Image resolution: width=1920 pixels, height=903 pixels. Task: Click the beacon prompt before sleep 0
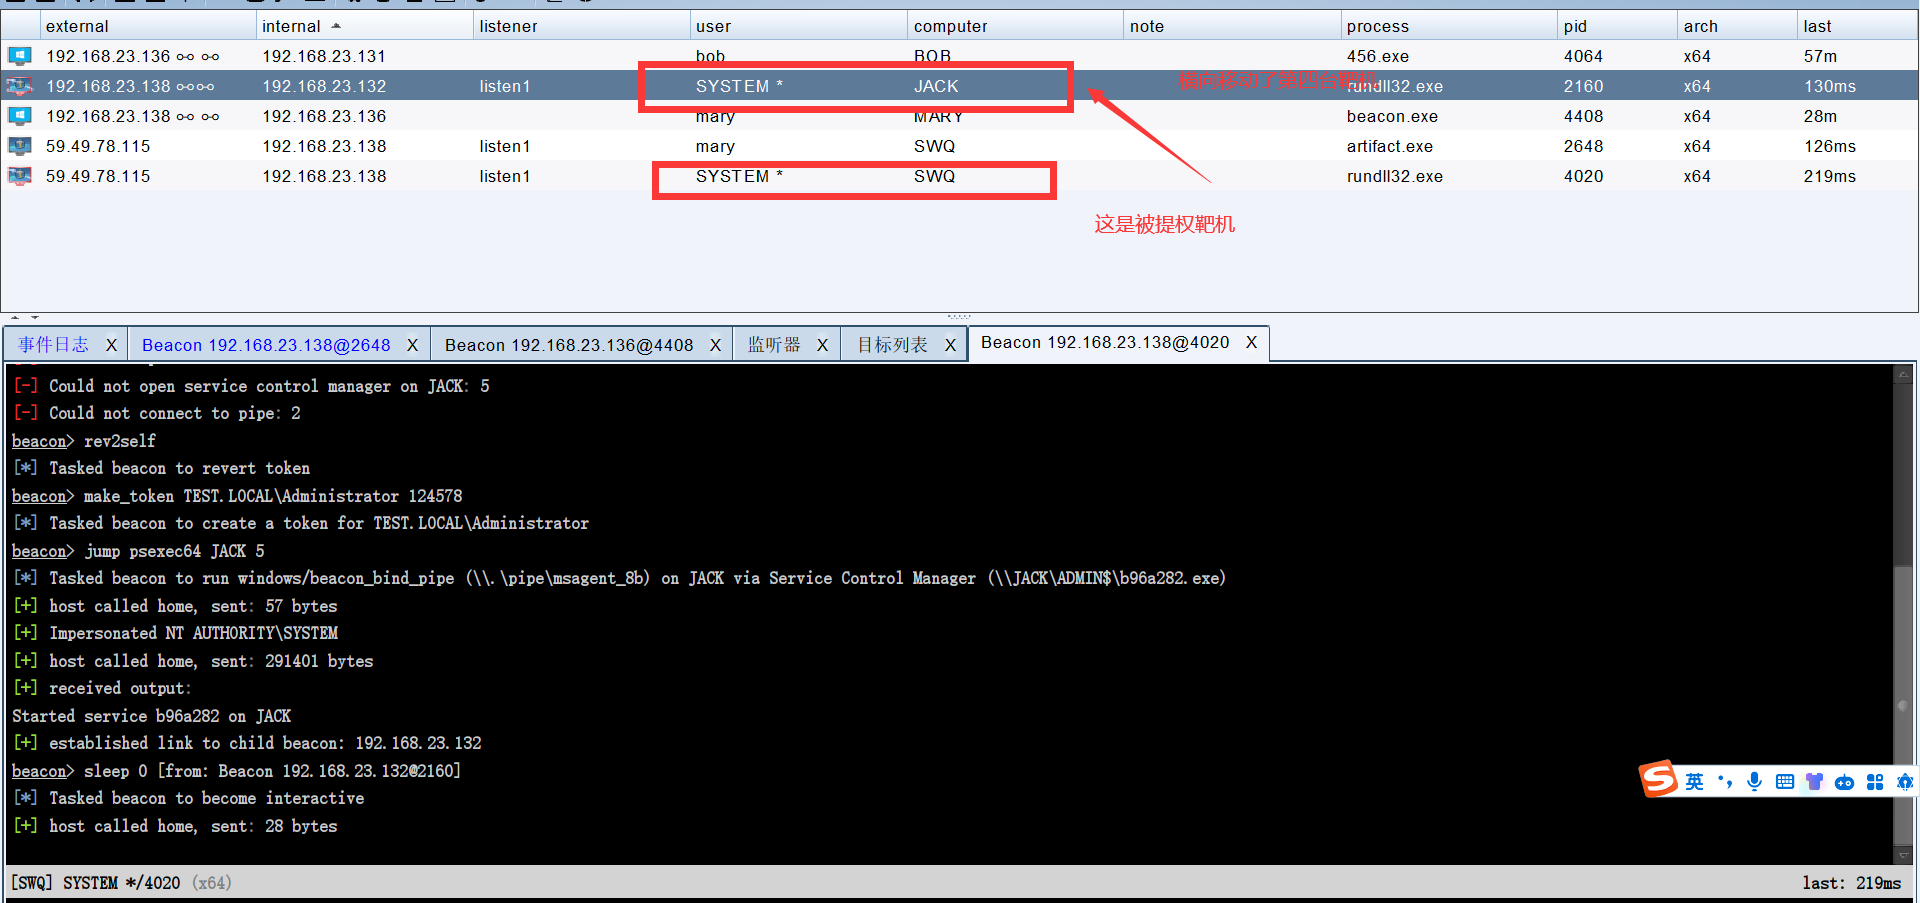[x=39, y=771]
